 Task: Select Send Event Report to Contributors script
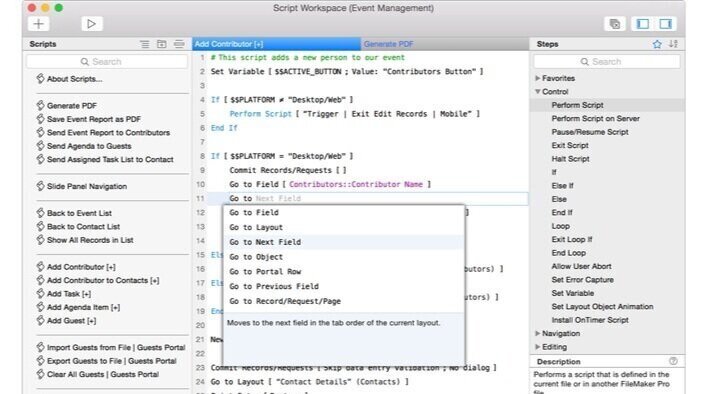pyautogui.click(x=103, y=133)
